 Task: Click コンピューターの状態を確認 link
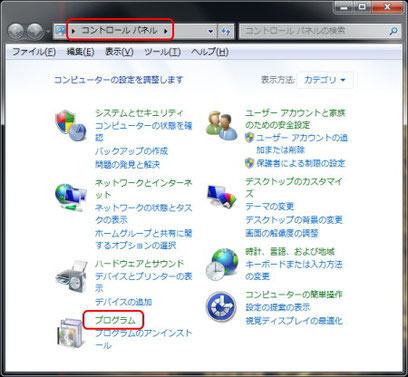[x=144, y=132]
